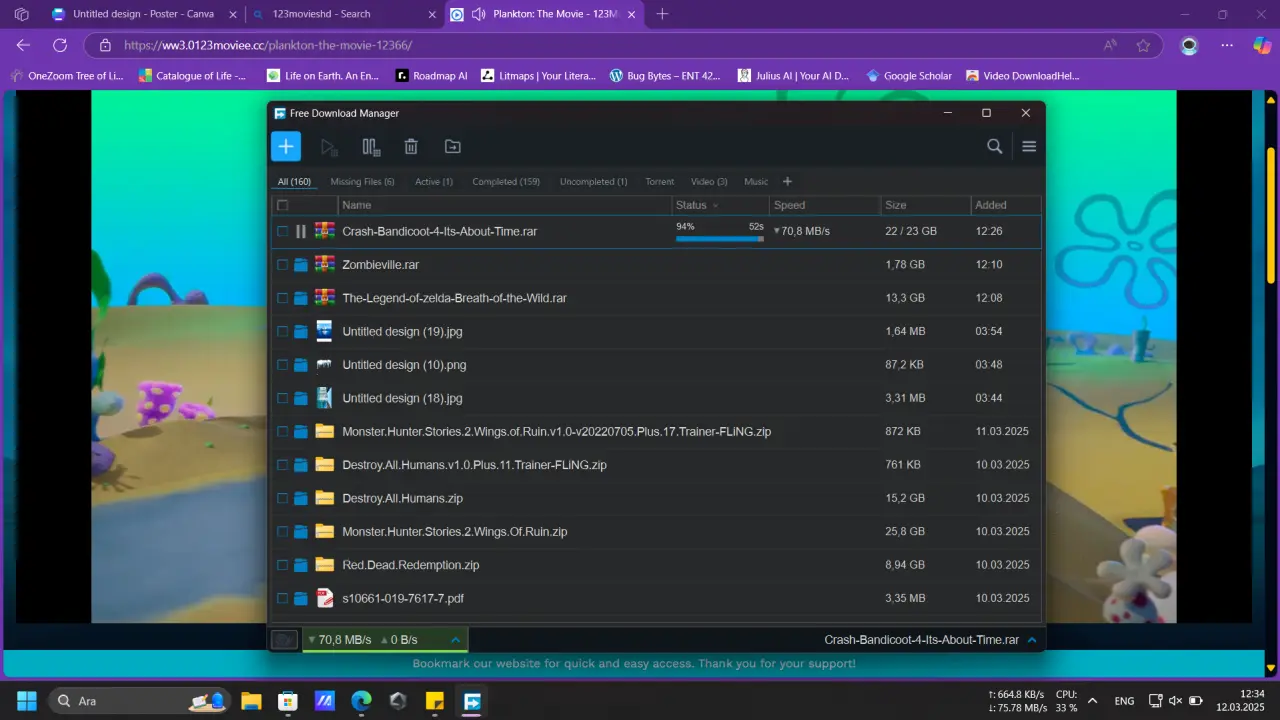Pause the Crash-Bandicoot download via its pause icon

pyautogui.click(x=301, y=231)
